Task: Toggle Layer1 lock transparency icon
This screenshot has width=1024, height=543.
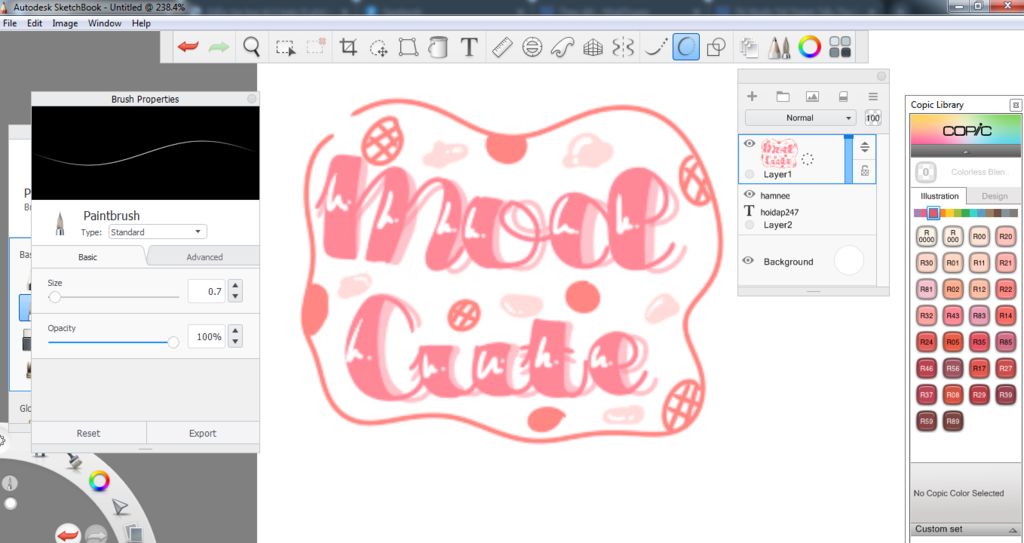Action: click(865, 171)
